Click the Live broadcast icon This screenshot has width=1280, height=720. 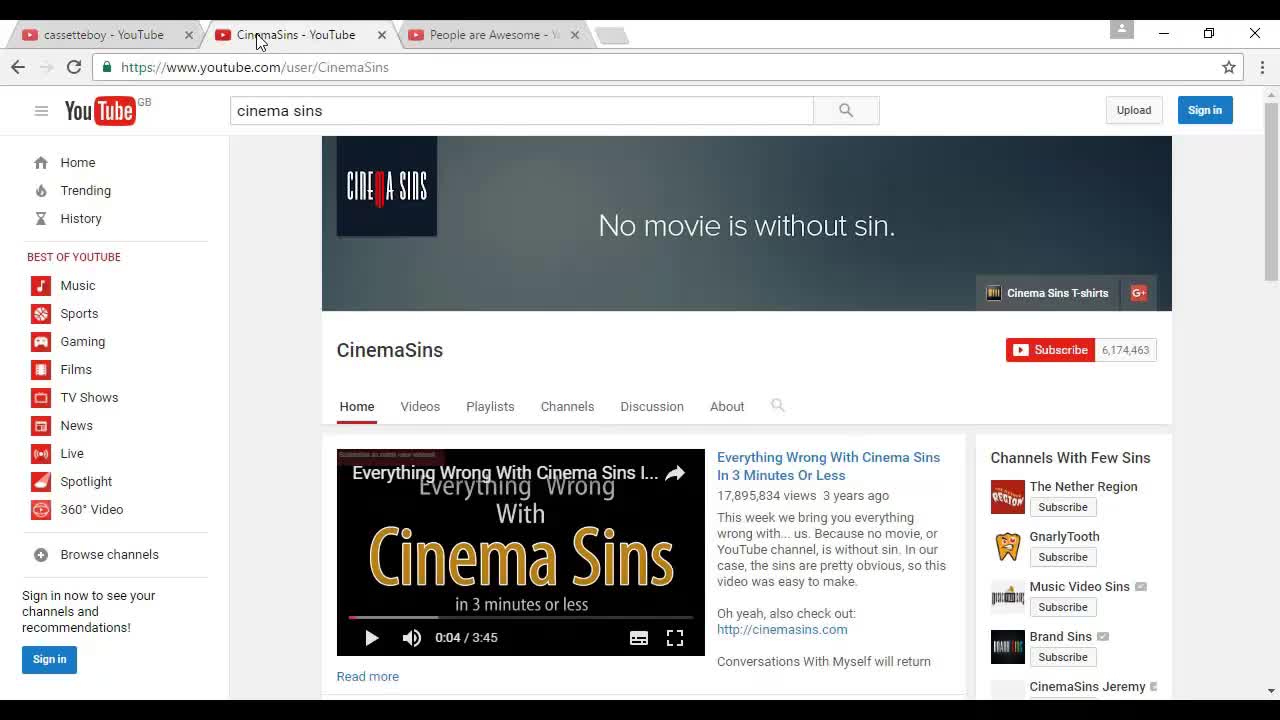(41, 454)
